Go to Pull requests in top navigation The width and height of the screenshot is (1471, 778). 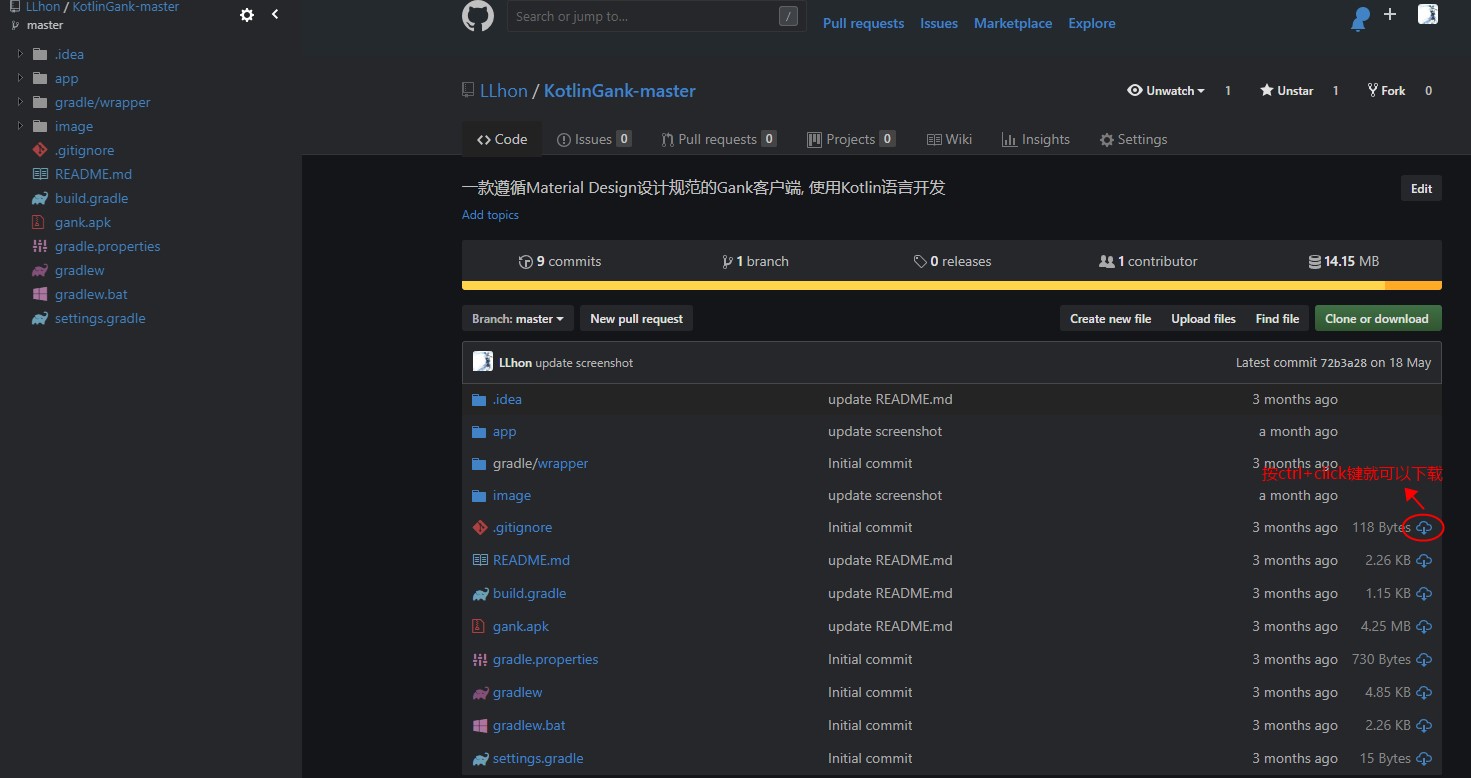[863, 23]
